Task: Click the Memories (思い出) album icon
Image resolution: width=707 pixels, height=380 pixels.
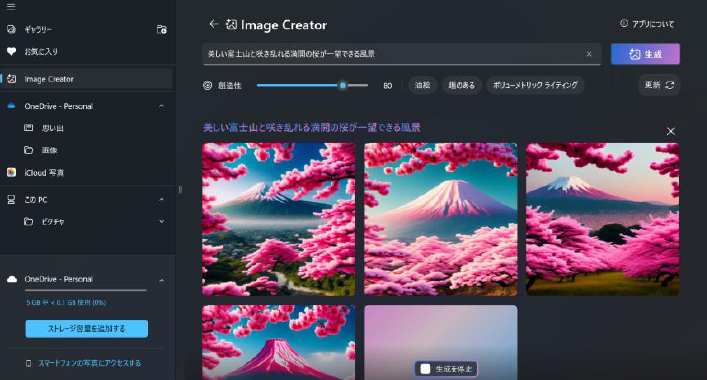Action: click(28, 128)
